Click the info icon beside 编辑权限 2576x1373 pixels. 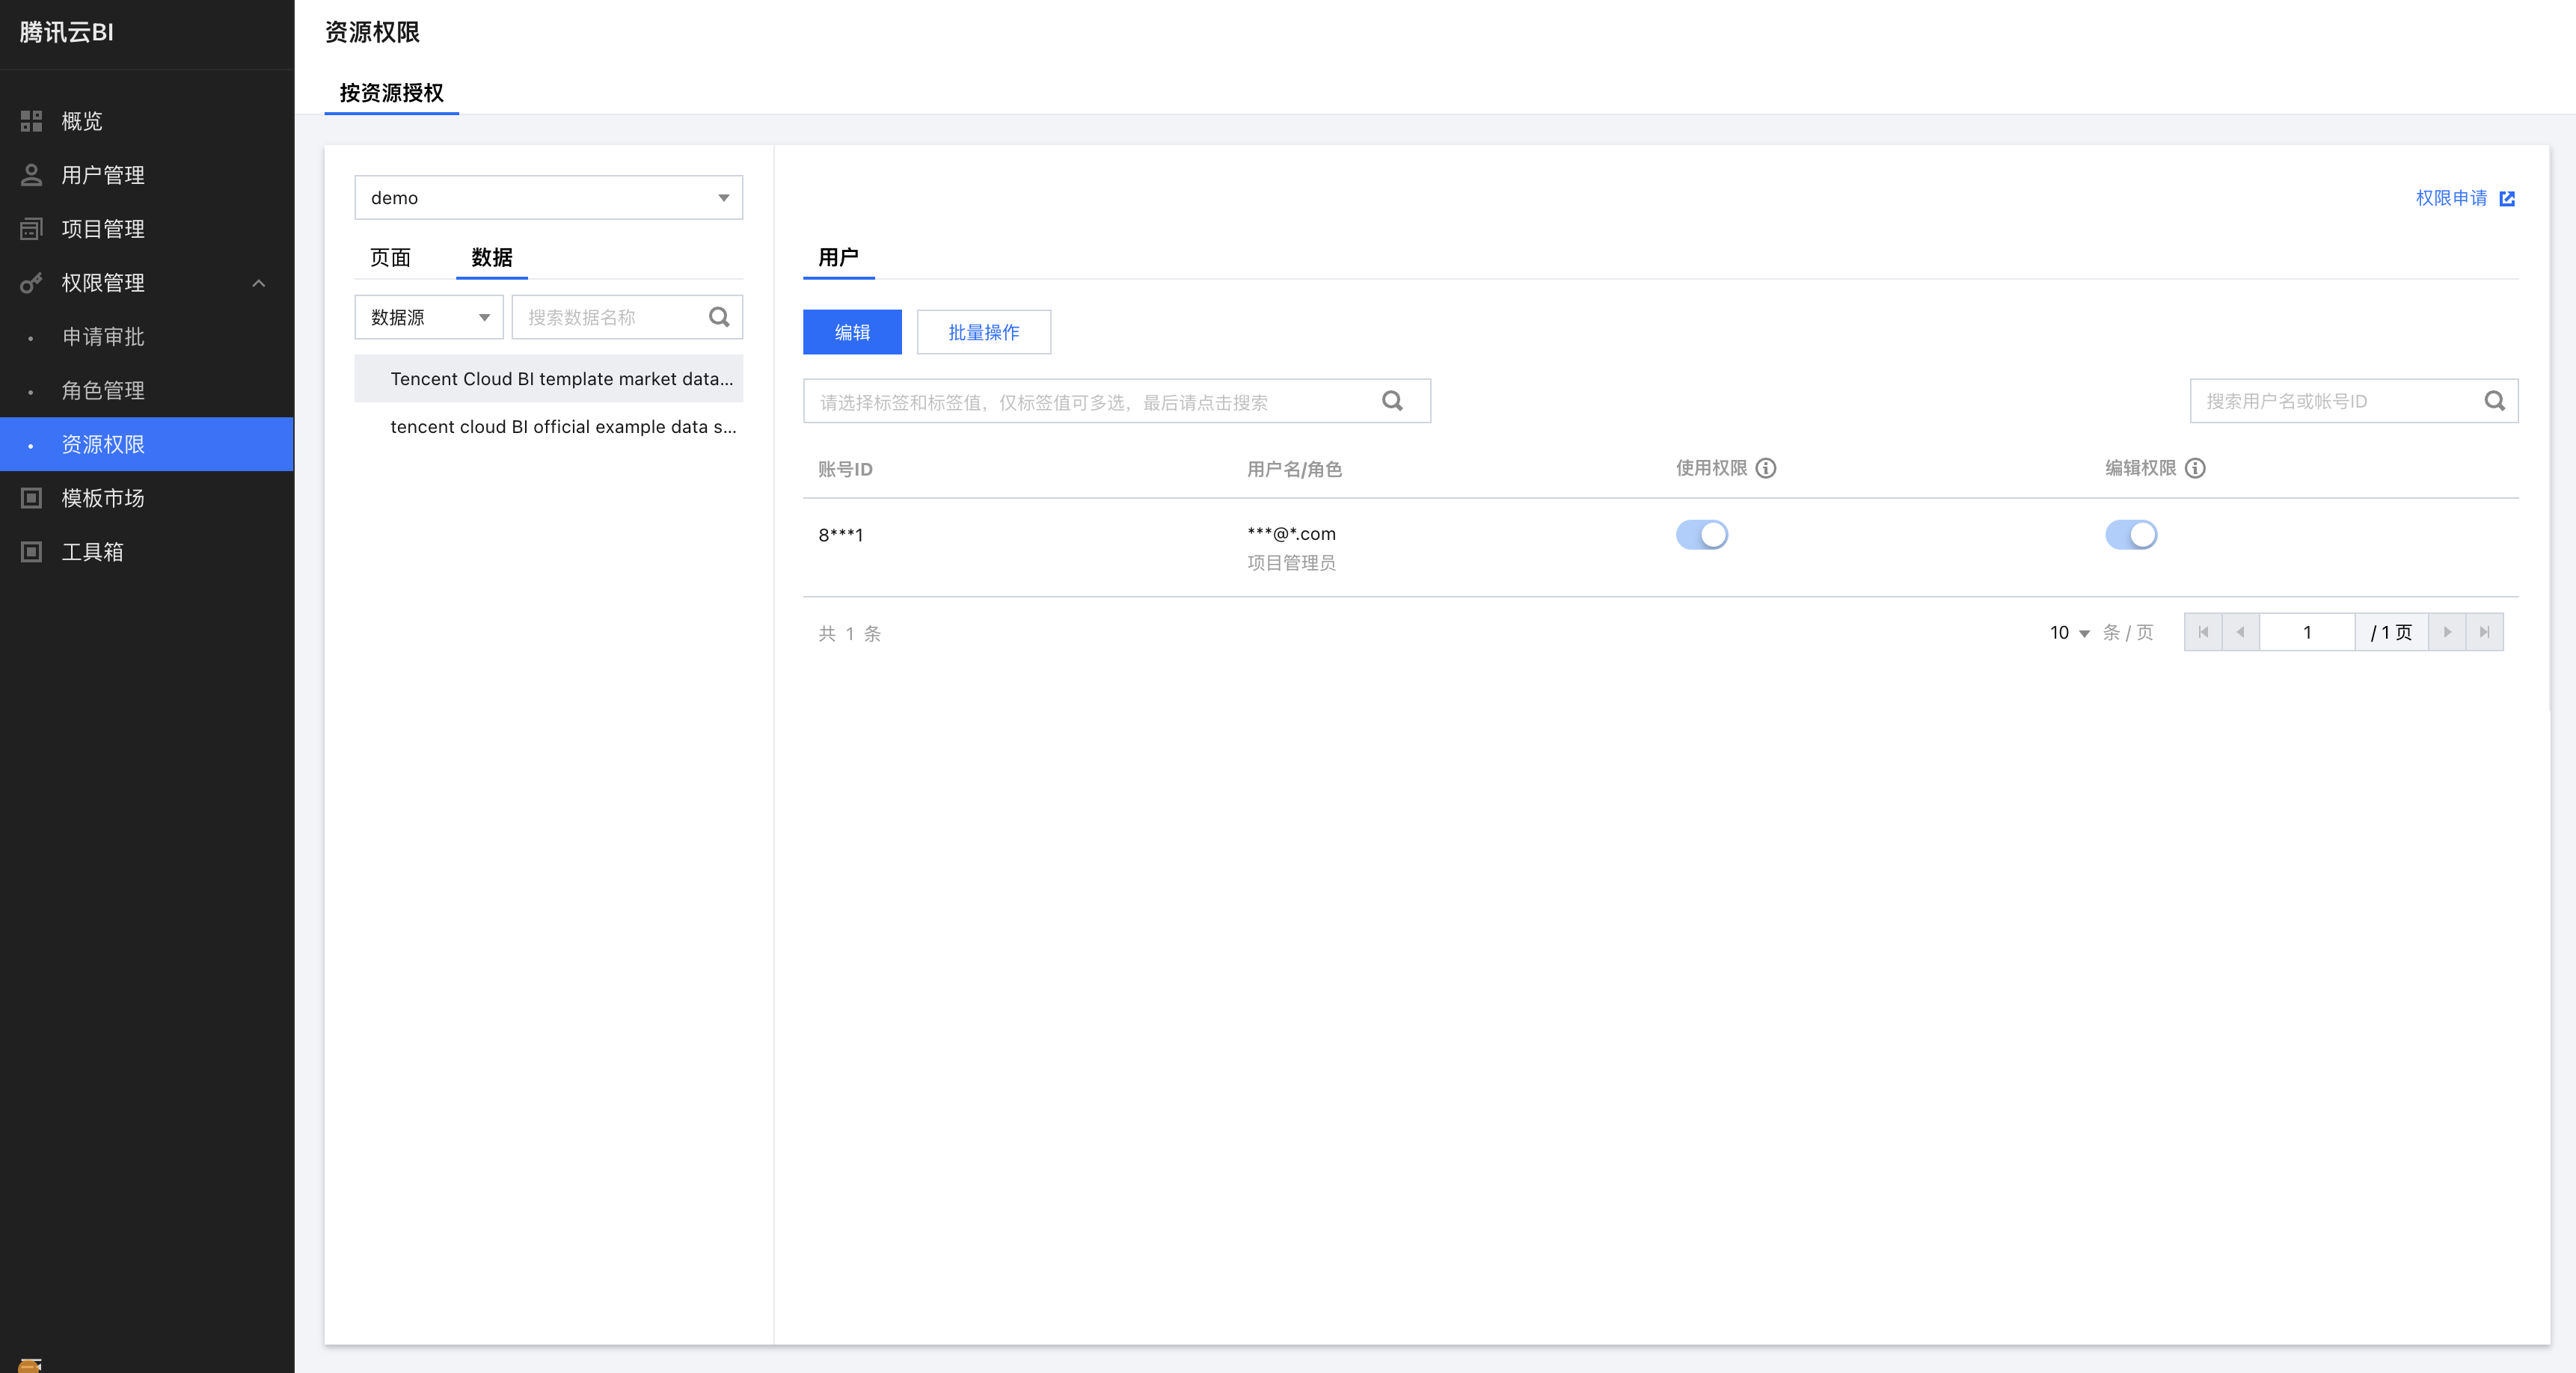coord(2195,468)
